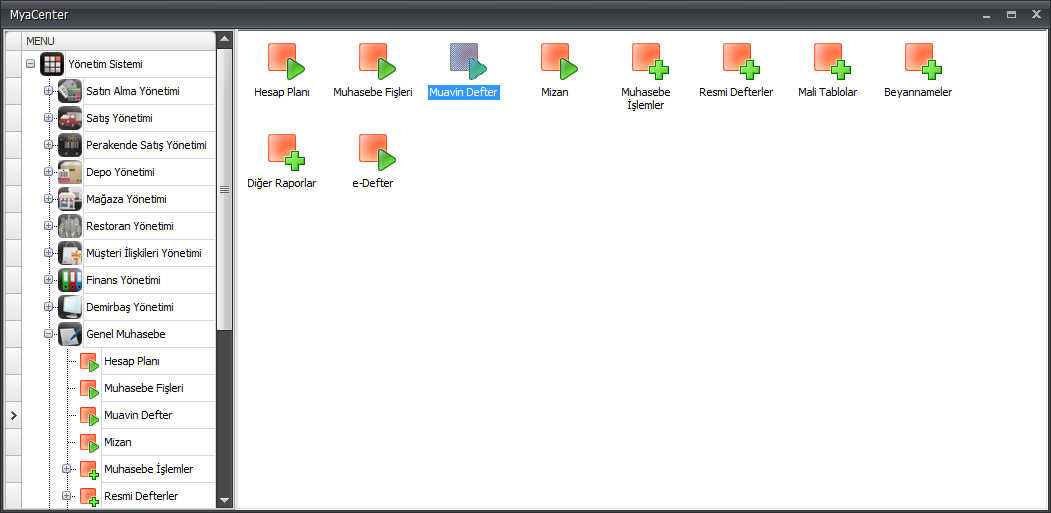The height and width of the screenshot is (513, 1051).
Task: Collapse the Yönetim Sistemi root node
Action: (30, 64)
